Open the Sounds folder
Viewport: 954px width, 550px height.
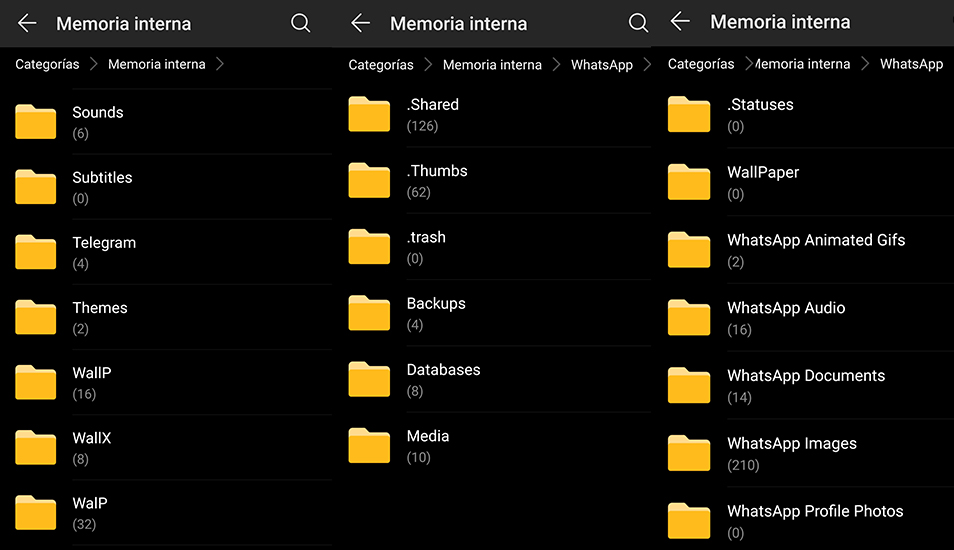click(166, 122)
